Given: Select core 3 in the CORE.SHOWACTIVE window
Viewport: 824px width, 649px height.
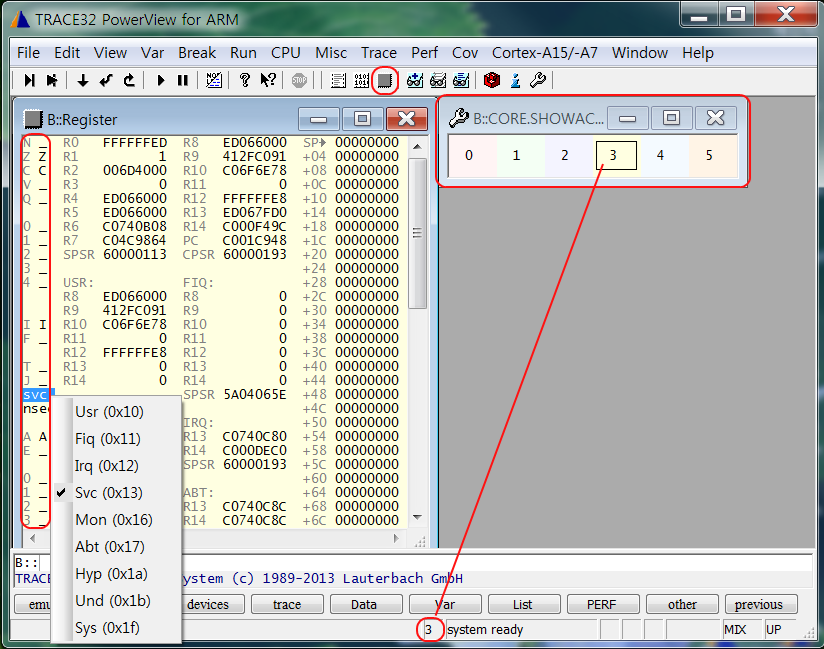Looking at the screenshot, I should (x=615, y=155).
